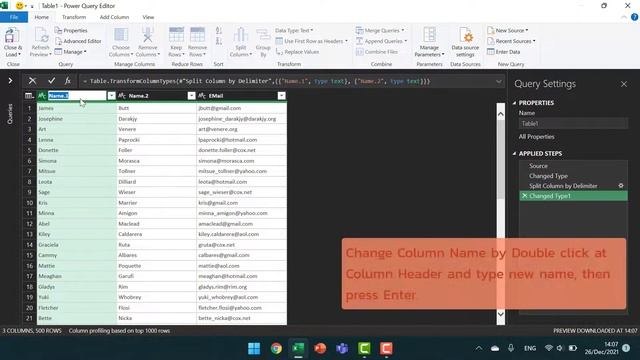Open the Data Type: Text dropdown
Screen dimensions: 640x360
(x=294, y=31)
